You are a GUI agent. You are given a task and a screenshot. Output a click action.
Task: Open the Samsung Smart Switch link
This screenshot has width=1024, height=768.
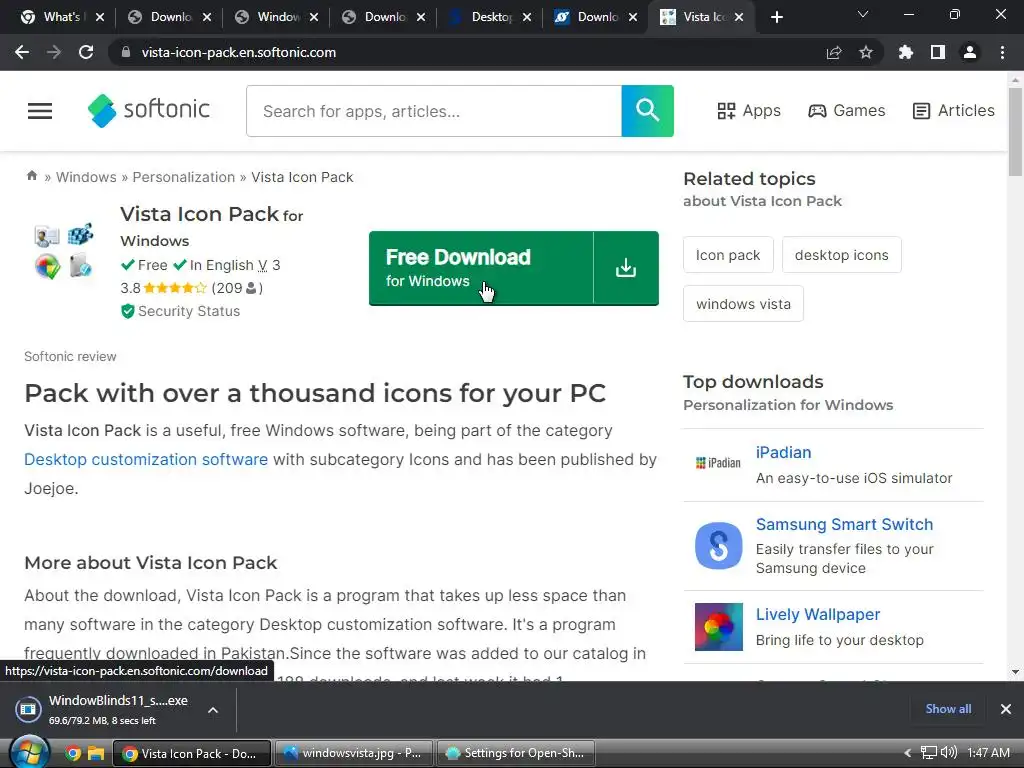[844, 524]
